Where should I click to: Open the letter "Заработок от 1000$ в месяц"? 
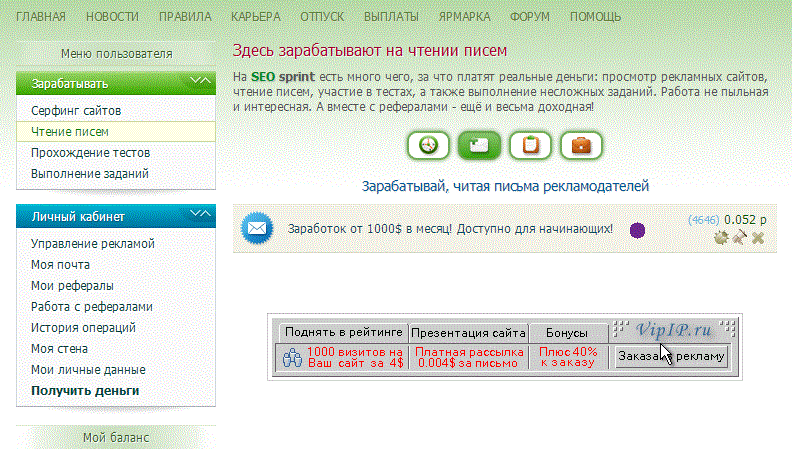coord(450,229)
